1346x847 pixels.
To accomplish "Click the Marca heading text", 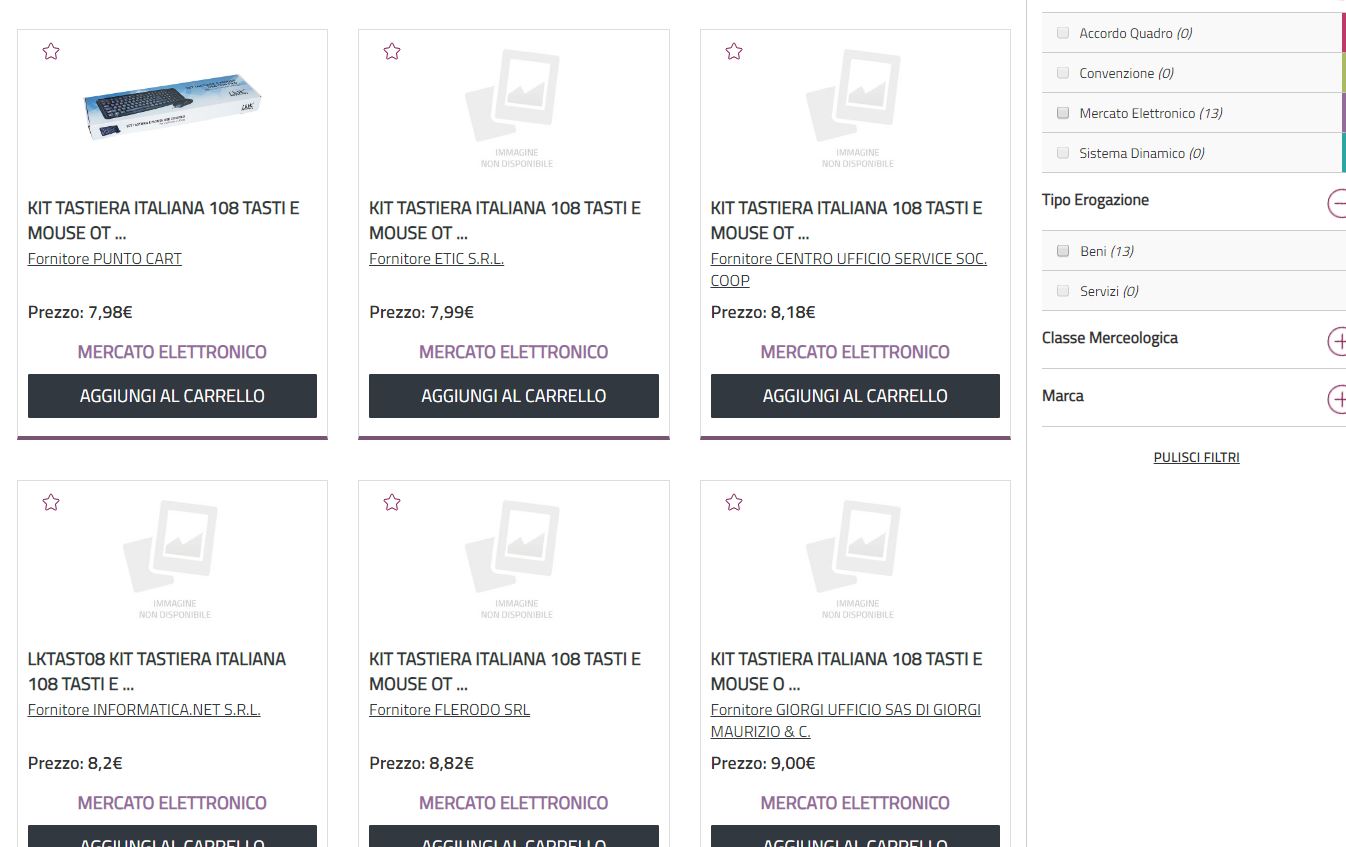I will point(1063,396).
